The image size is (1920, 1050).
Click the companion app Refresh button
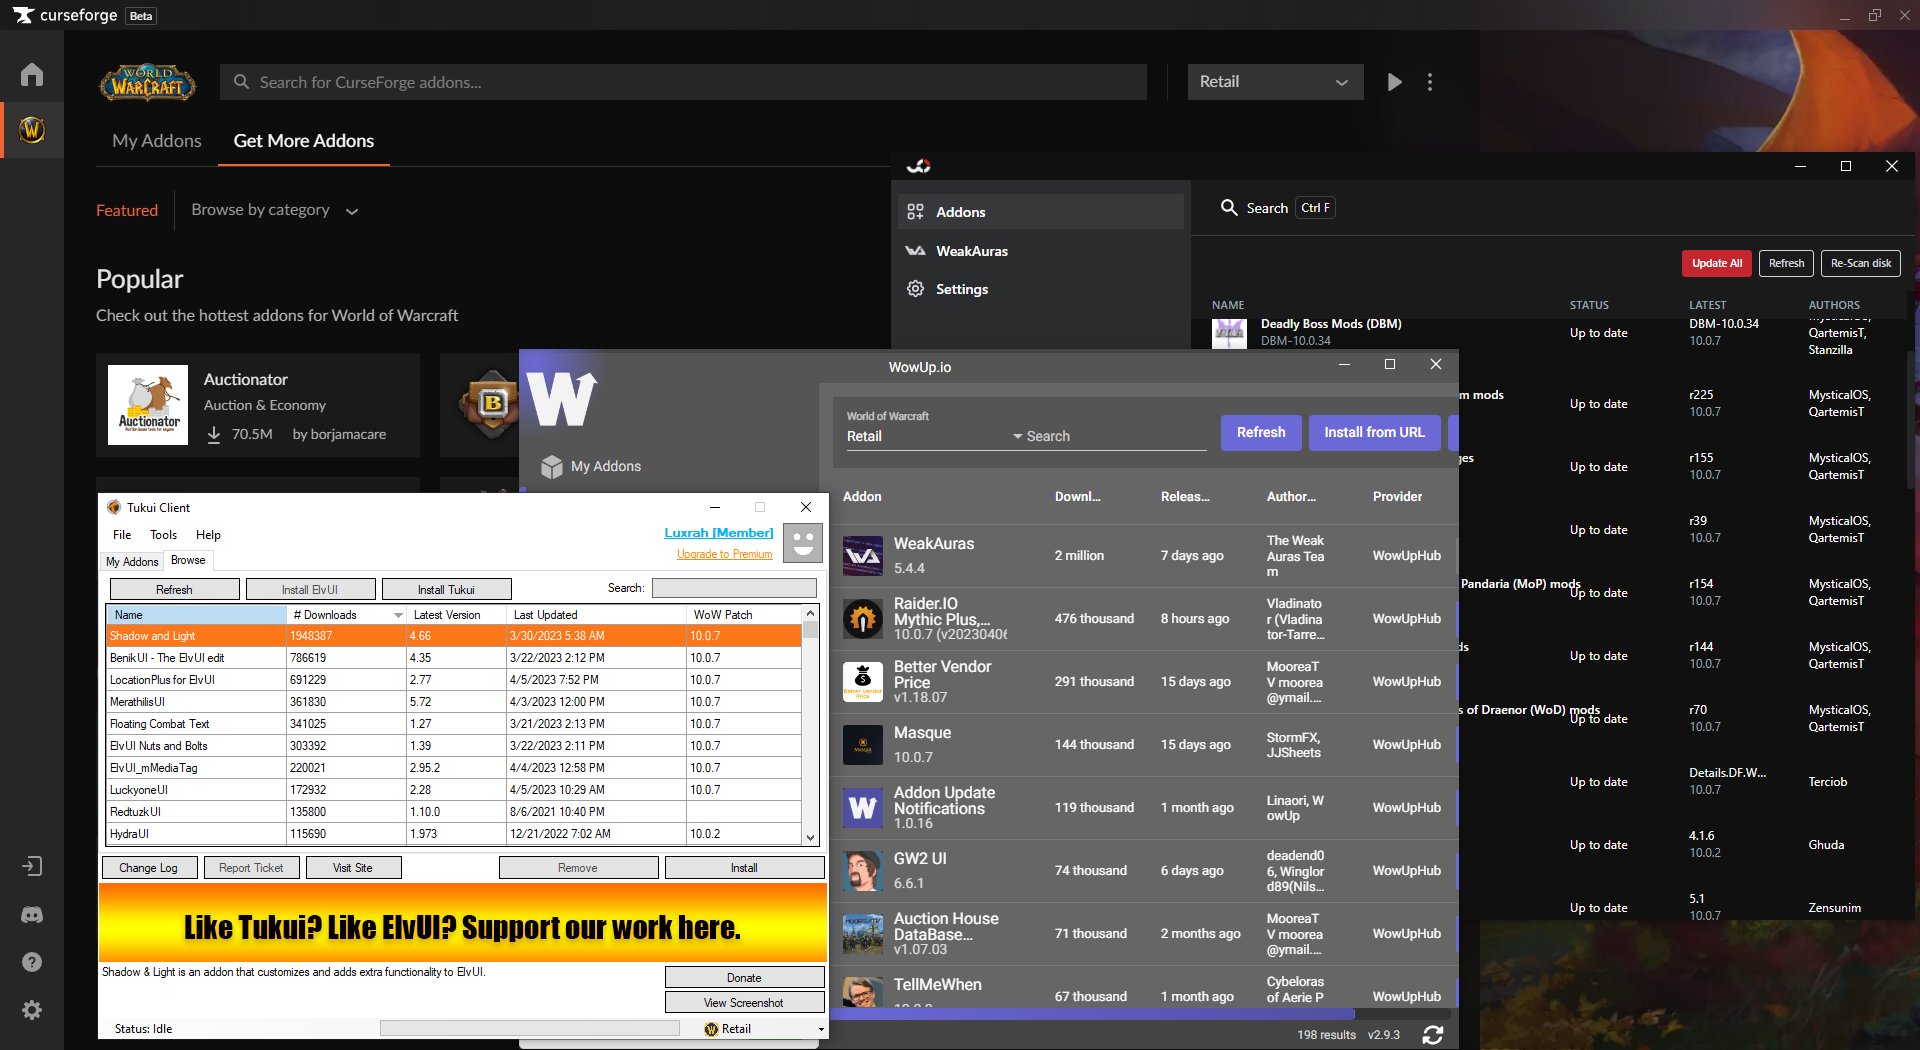[1786, 263]
